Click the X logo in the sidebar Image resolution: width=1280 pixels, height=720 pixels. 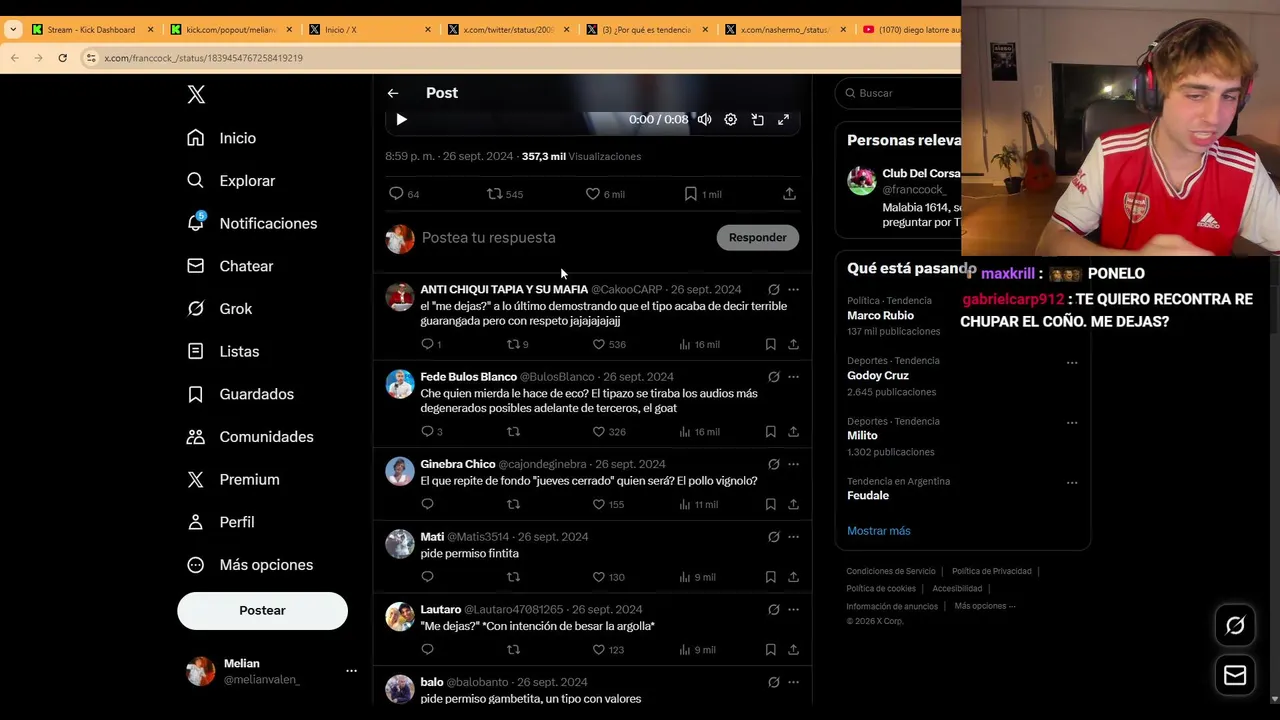pos(196,94)
